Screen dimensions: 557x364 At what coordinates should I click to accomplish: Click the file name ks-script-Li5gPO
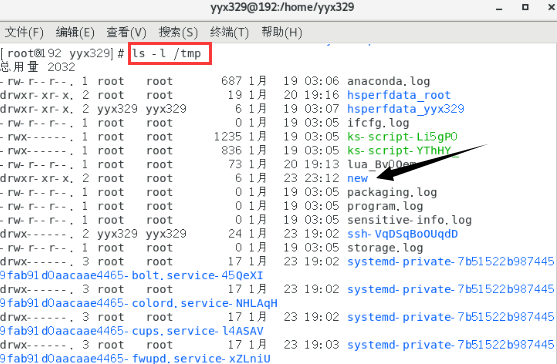(x=402, y=137)
